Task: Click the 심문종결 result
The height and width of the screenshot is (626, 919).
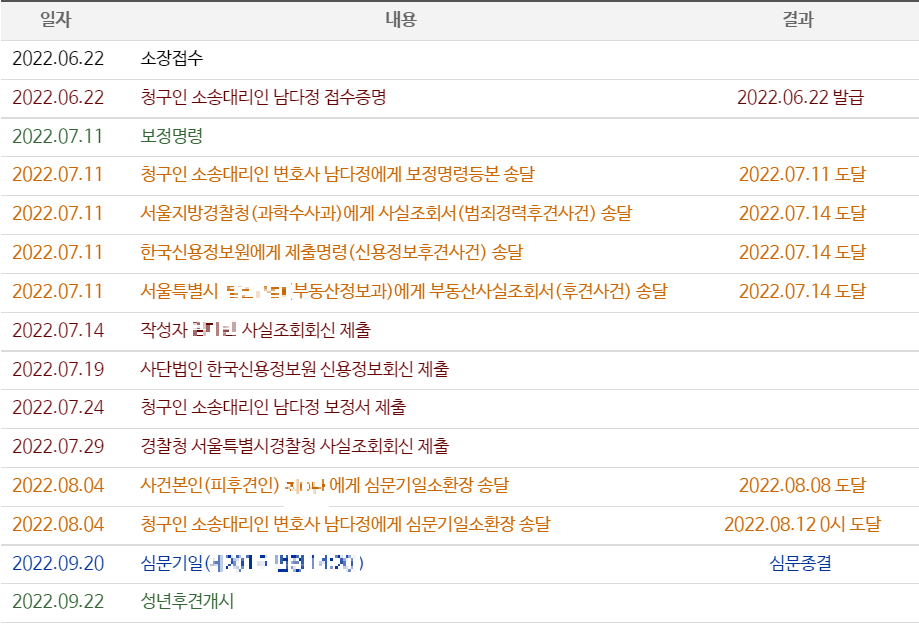Action: pyautogui.click(x=800, y=564)
